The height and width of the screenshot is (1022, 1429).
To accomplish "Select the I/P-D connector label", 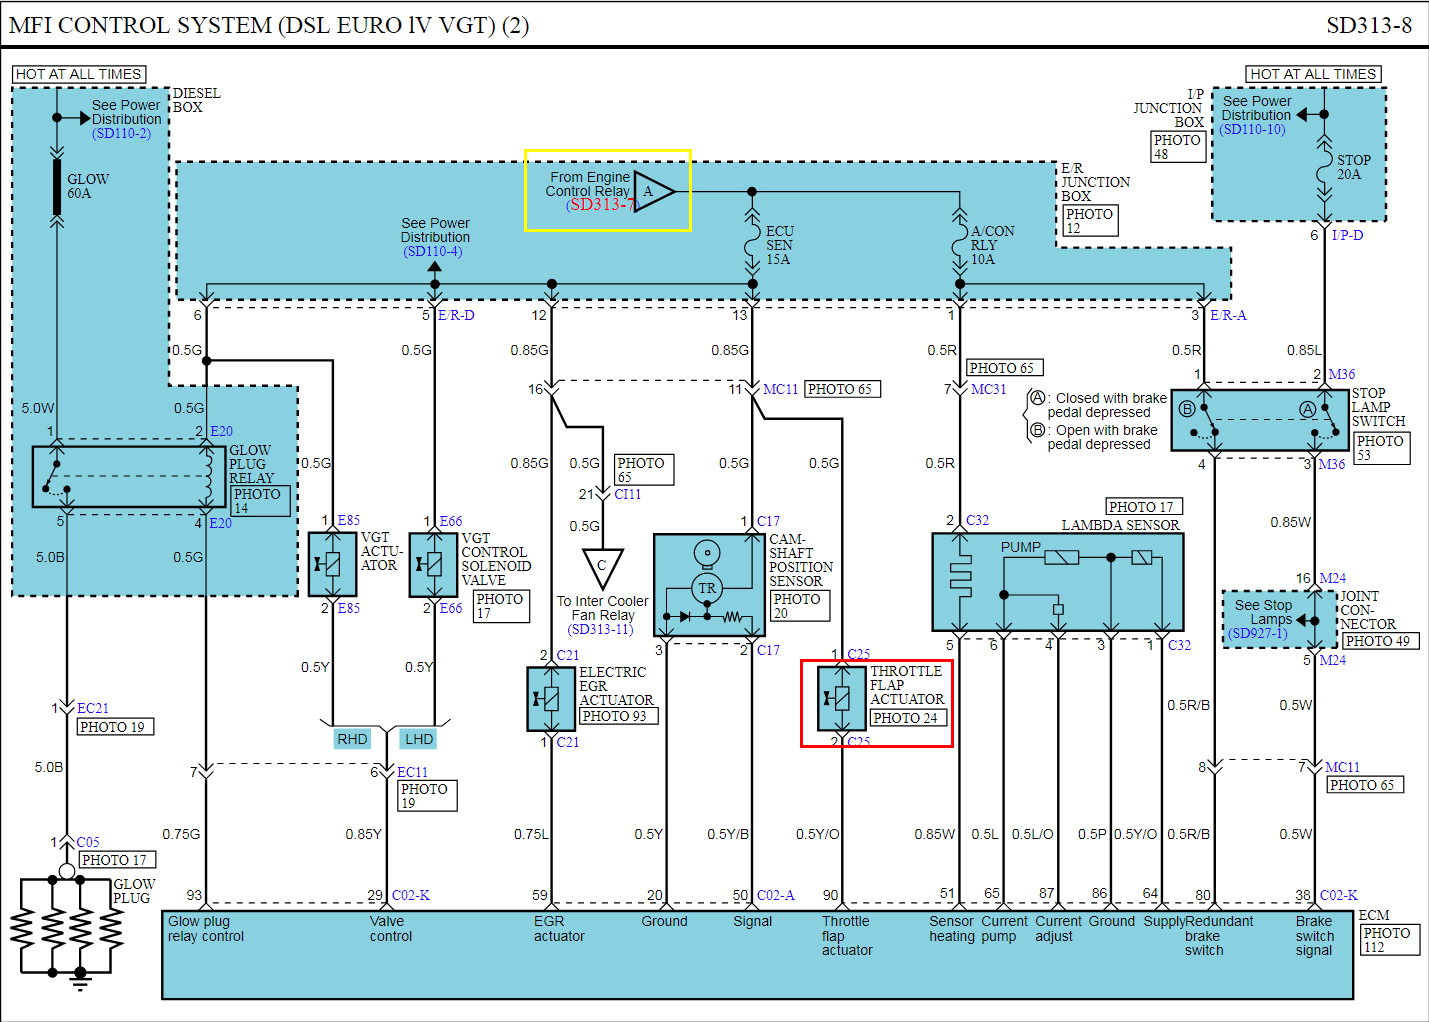I will click(x=1347, y=235).
